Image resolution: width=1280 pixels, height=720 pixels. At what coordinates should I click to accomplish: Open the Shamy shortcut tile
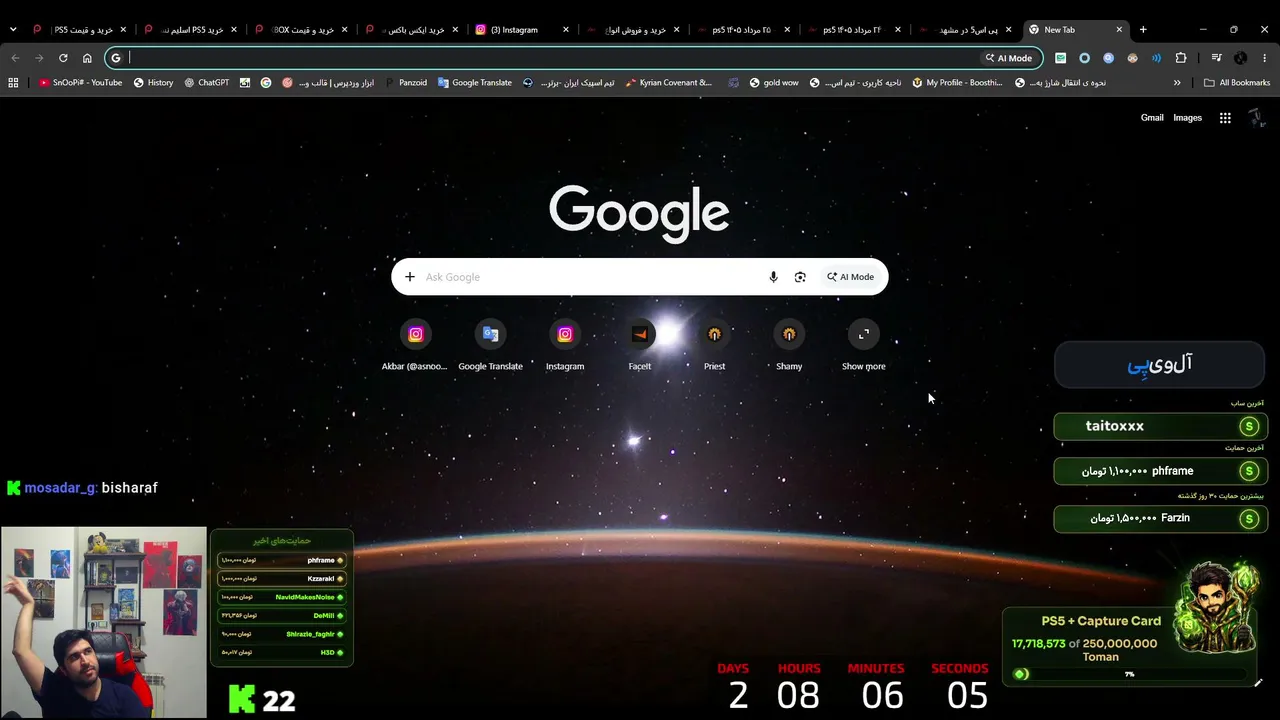point(789,345)
